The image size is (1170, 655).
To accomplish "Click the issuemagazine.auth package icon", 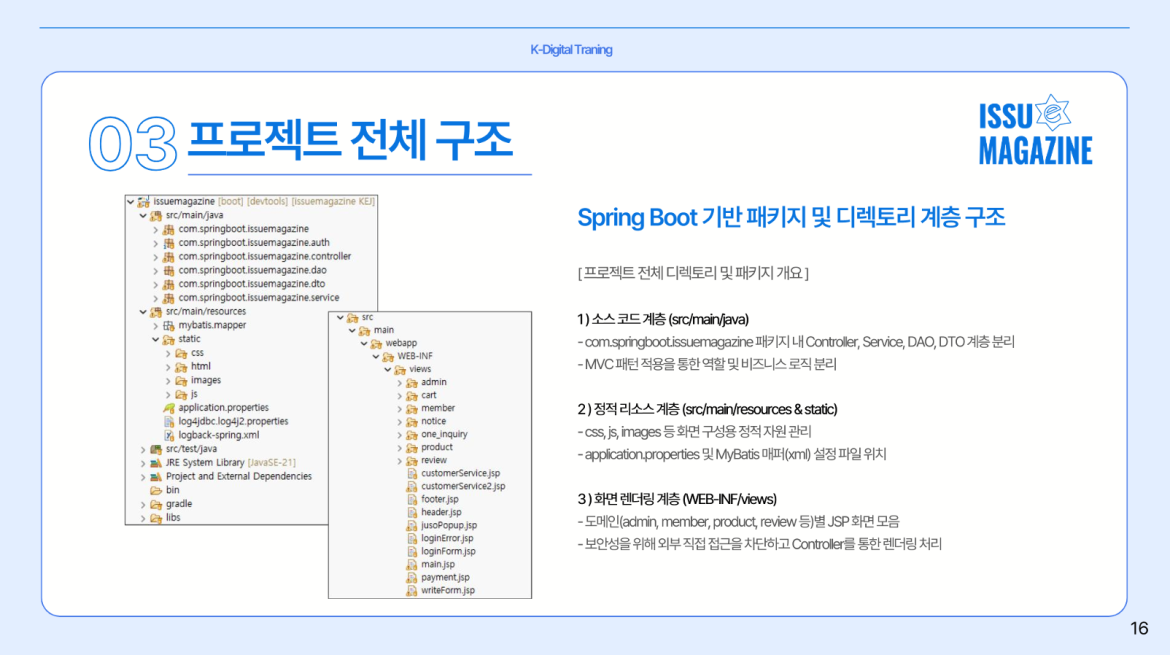I will pyautogui.click(x=169, y=243).
